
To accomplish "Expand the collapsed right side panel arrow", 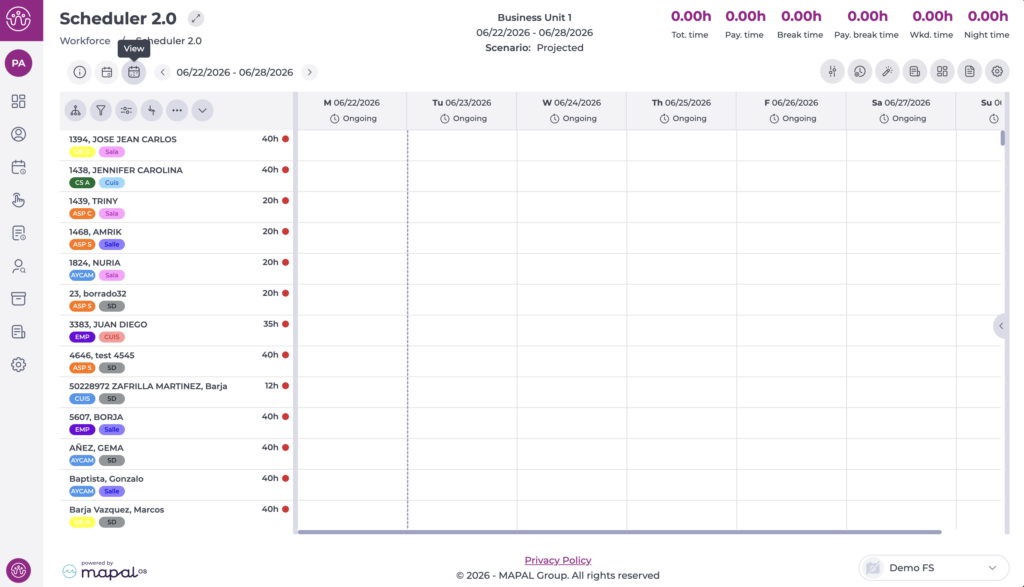I will (1000, 326).
